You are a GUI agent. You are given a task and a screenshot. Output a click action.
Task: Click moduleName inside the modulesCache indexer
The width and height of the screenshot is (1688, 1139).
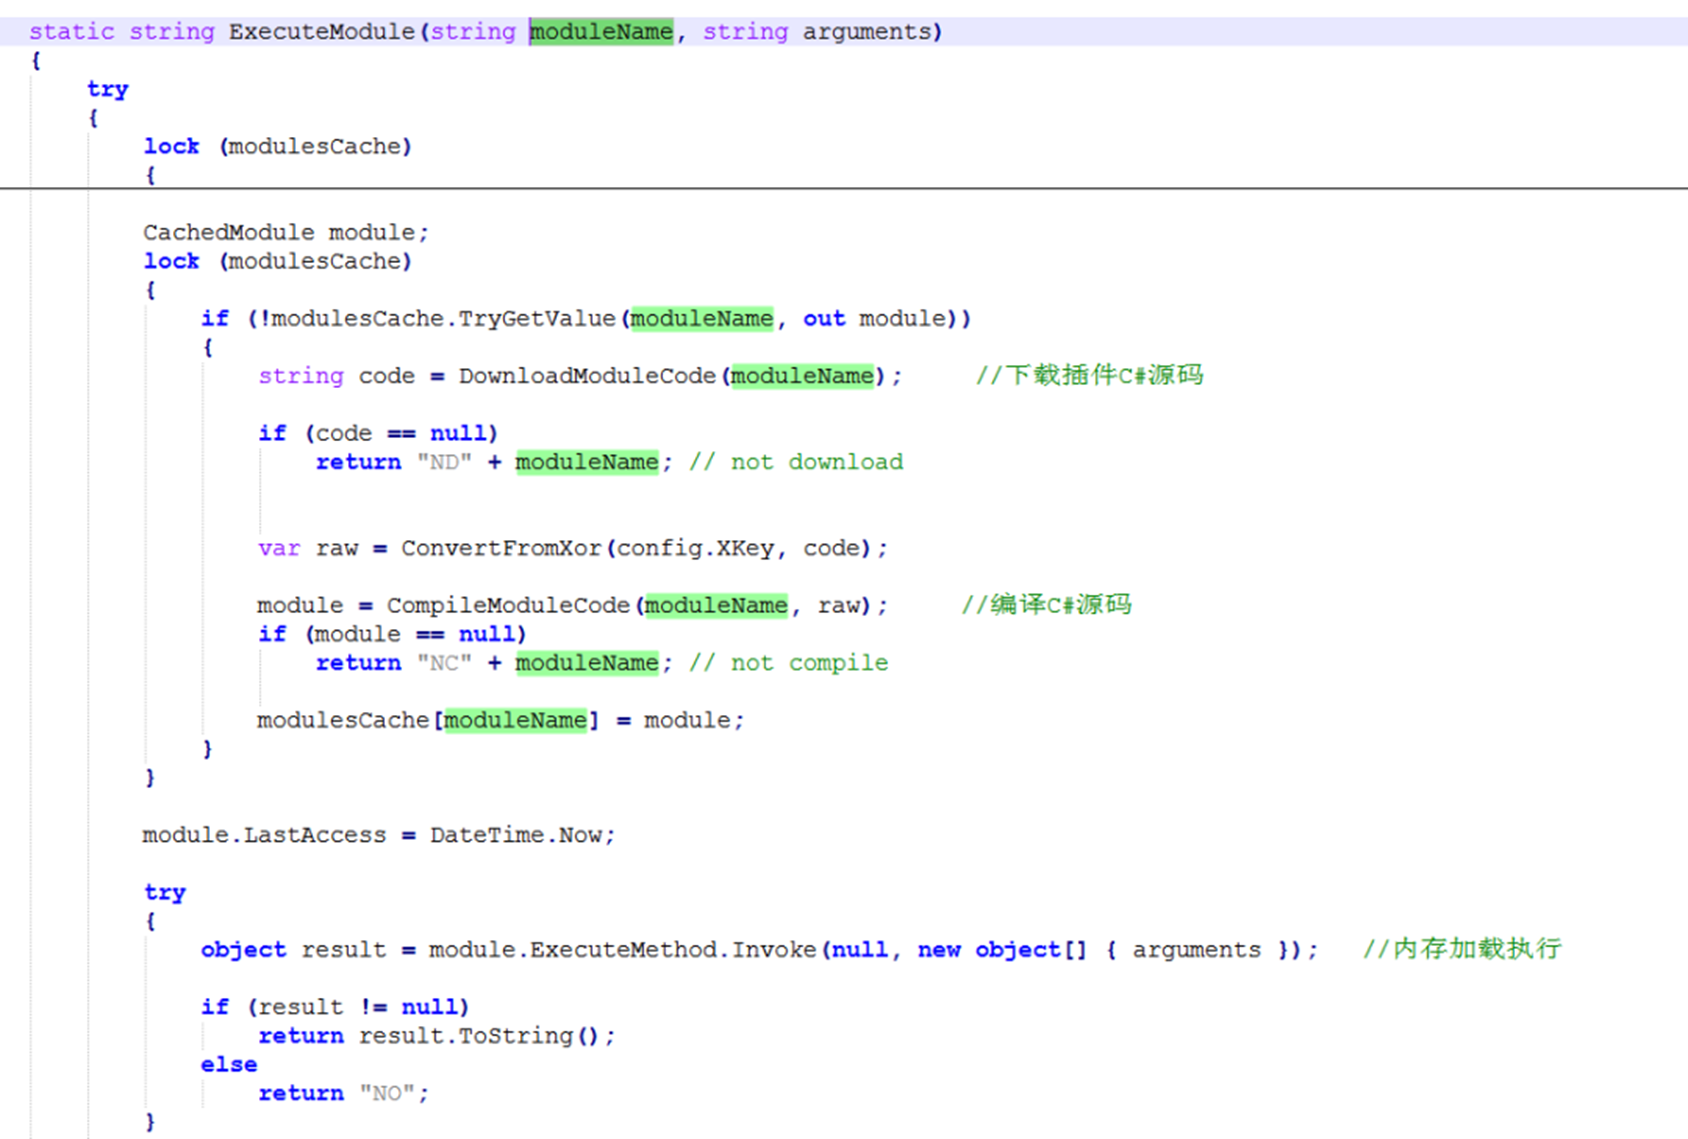pyautogui.click(x=515, y=721)
